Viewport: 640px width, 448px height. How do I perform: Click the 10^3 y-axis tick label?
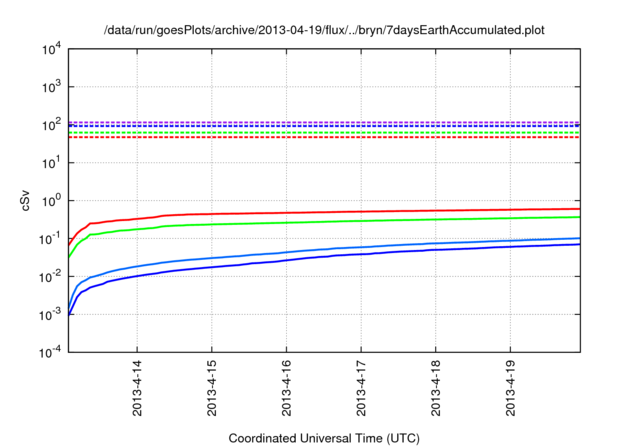[51, 87]
